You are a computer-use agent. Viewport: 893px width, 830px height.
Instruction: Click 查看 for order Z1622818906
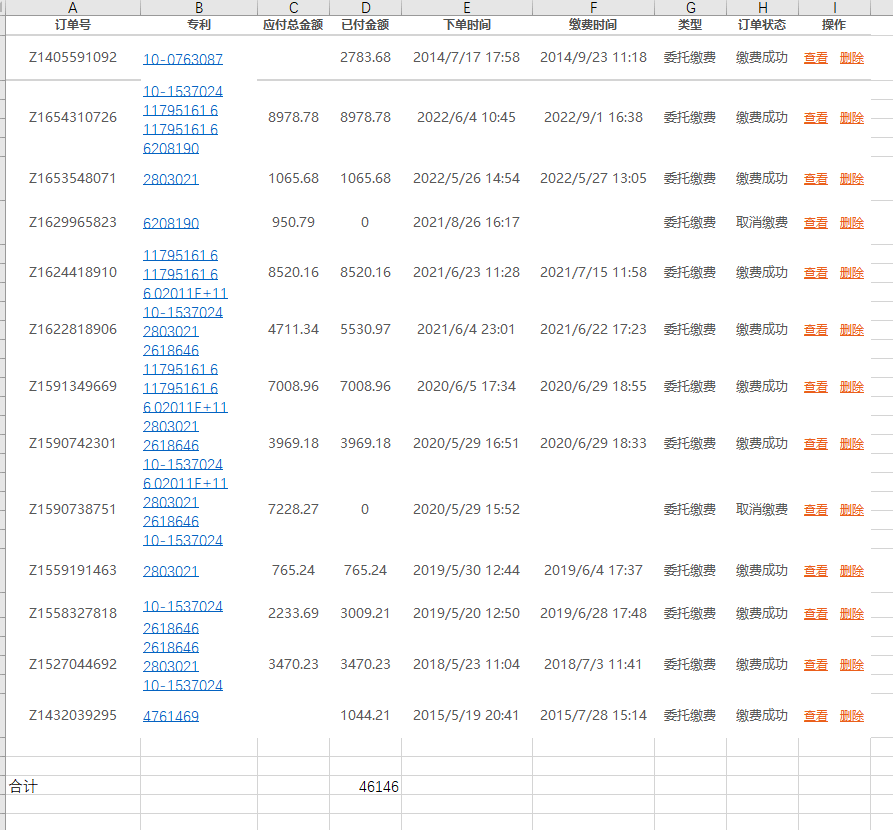pyautogui.click(x=816, y=330)
